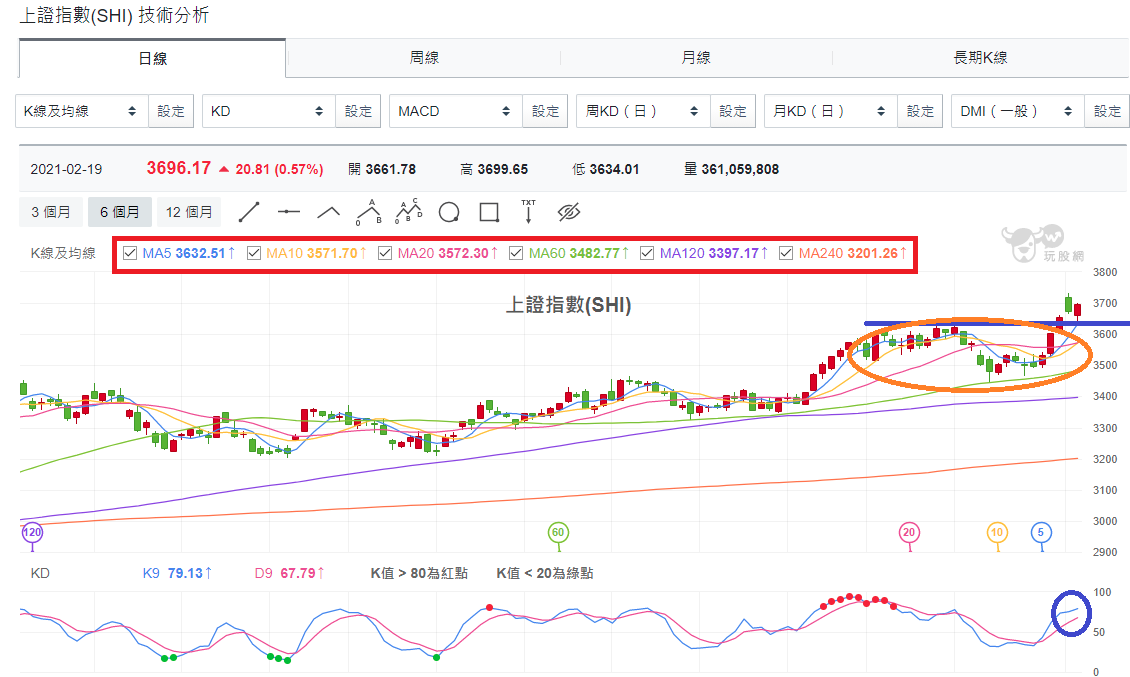Switch to the 周線 weekly tab
This screenshot has width=1130, height=677.
(424, 58)
